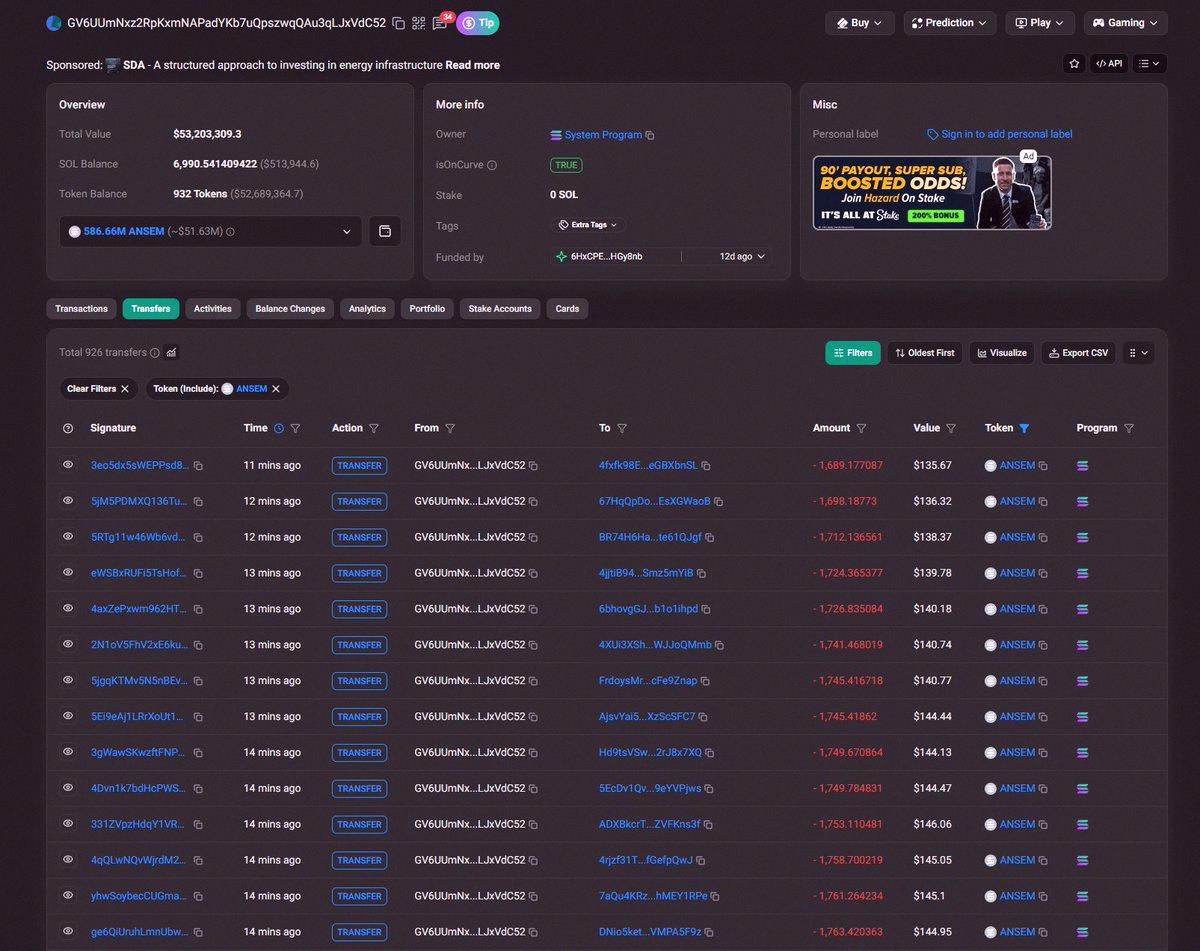Click the green Filters button

pyautogui.click(x=852, y=353)
